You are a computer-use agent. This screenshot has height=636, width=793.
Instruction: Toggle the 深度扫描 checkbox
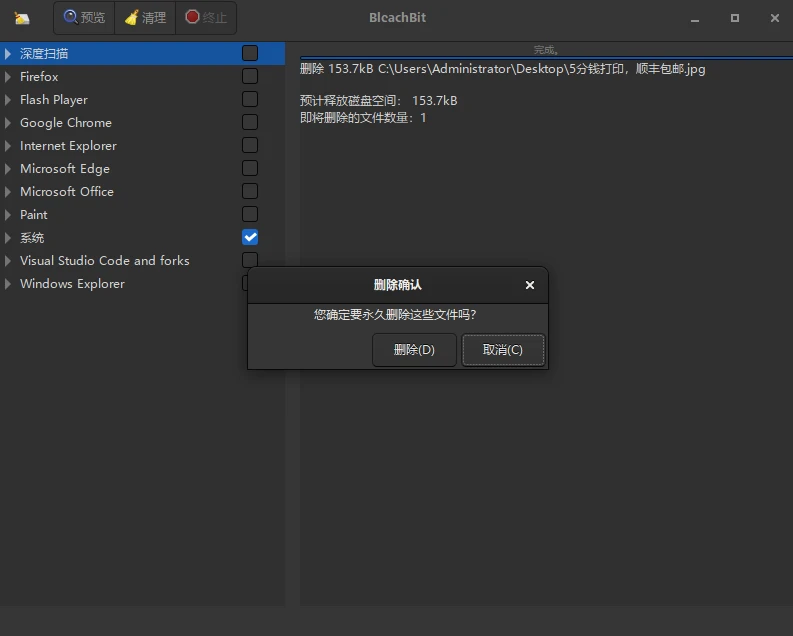[x=250, y=53]
